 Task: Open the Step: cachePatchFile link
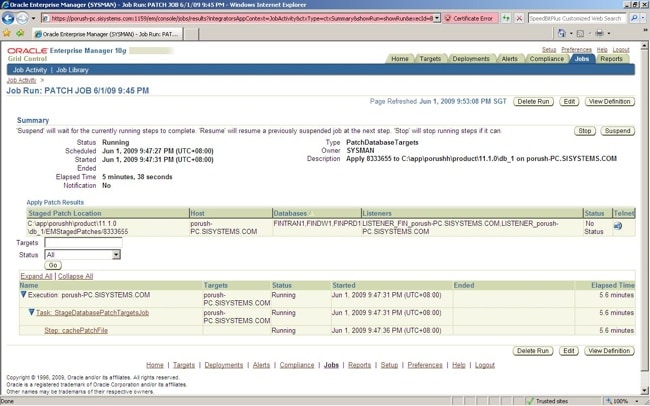click(76, 331)
